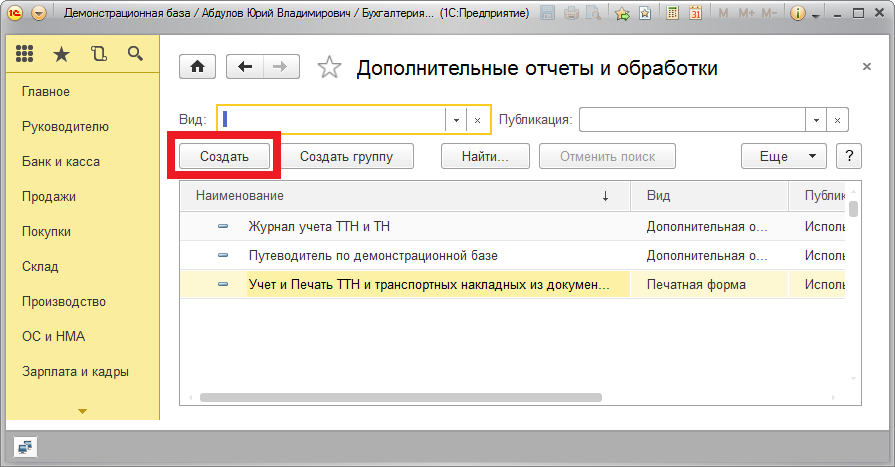Click the info icon in title bar
895x467 pixels.
[798, 14]
